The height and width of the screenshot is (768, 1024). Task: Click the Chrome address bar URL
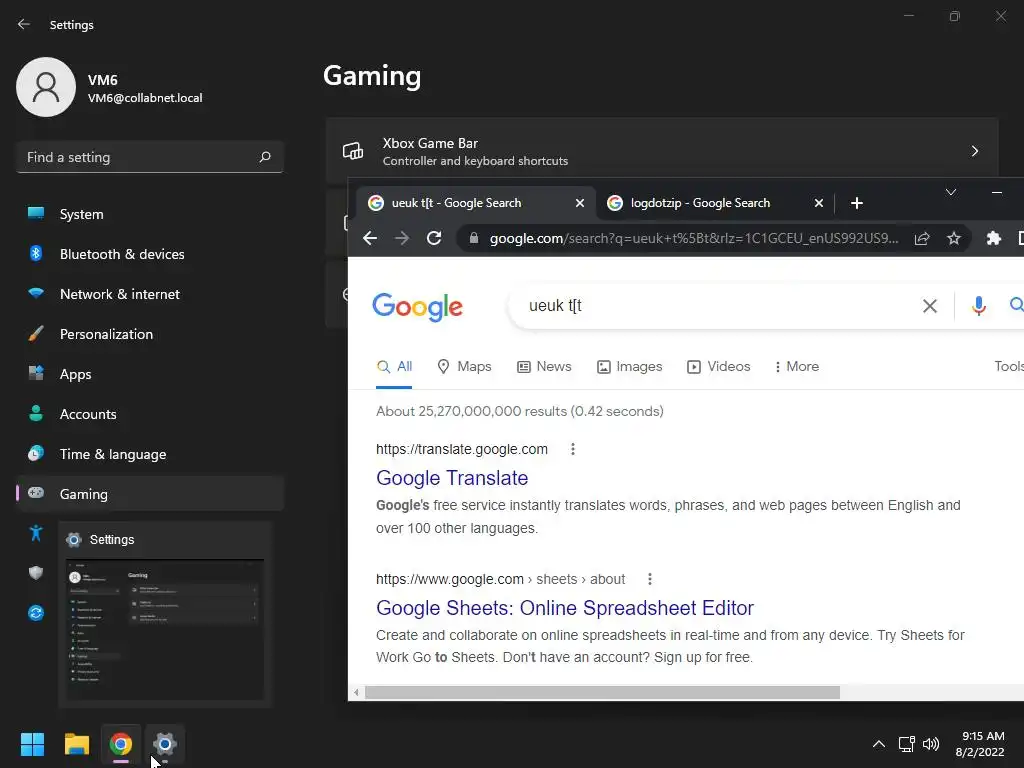coord(694,238)
